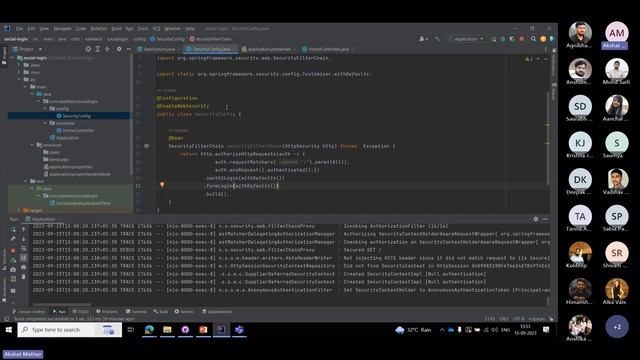640x360 pixels.
Task: Open File Explorer from taskbar
Action: coord(167,329)
